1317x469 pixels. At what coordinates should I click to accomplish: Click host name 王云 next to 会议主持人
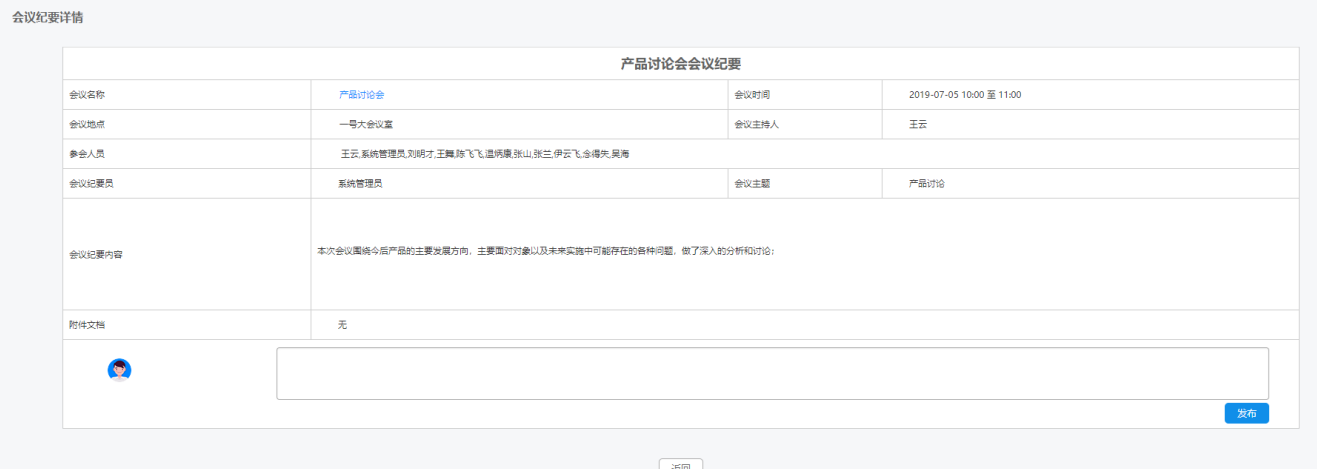pos(919,125)
